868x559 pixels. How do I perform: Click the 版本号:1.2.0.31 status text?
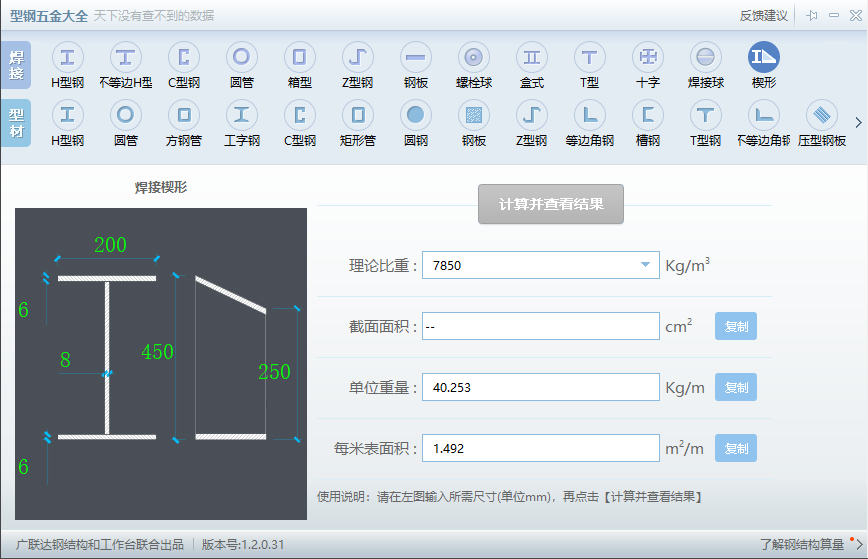pyautogui.click(x=242, y=545)
